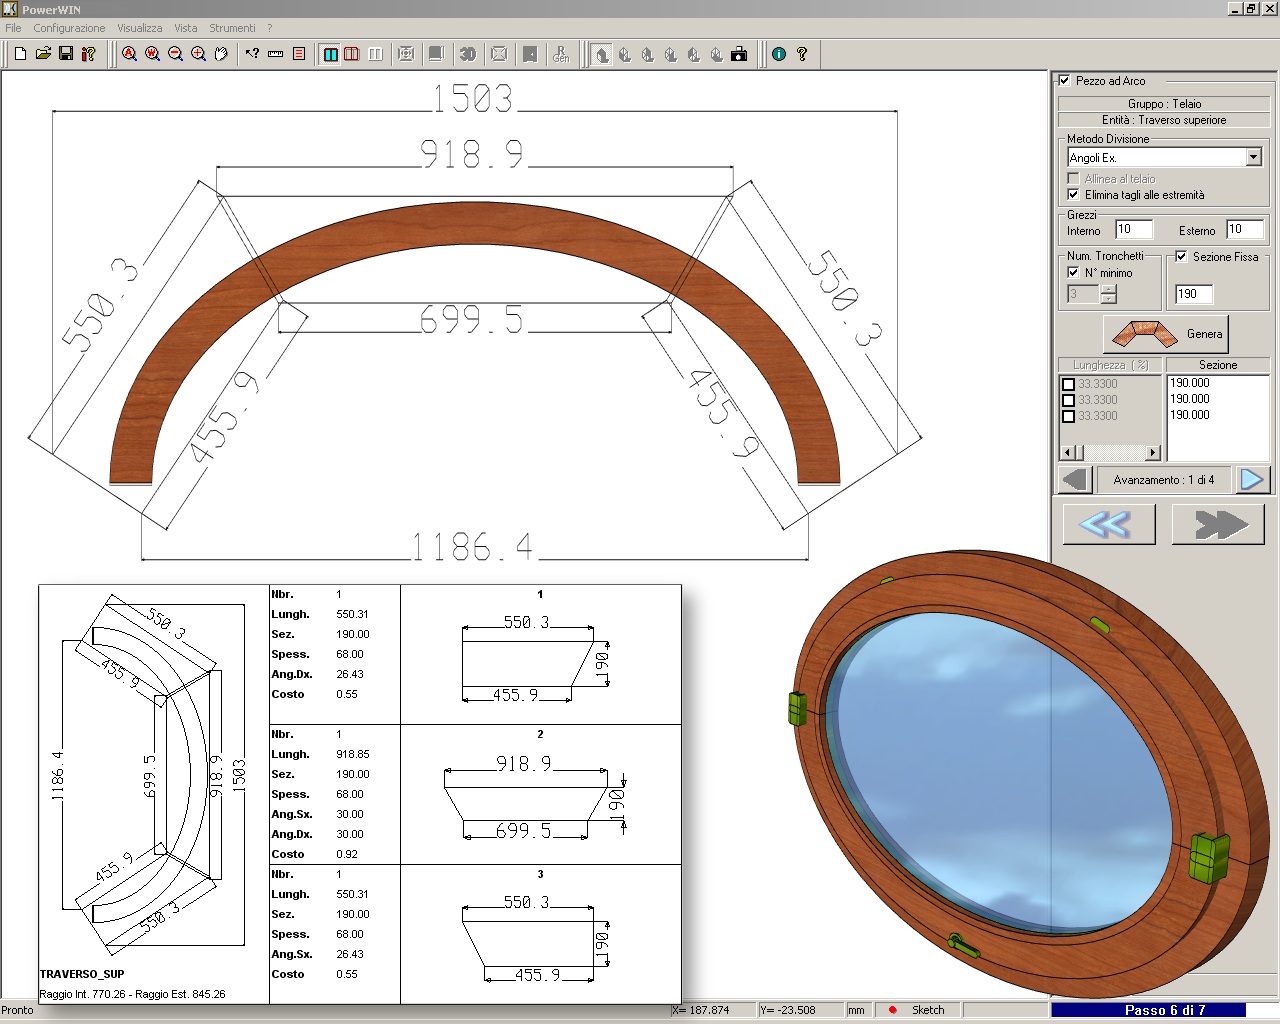Open a file with the folder icon
Screen dimensions: 1280x1024
tap(43, 54)
